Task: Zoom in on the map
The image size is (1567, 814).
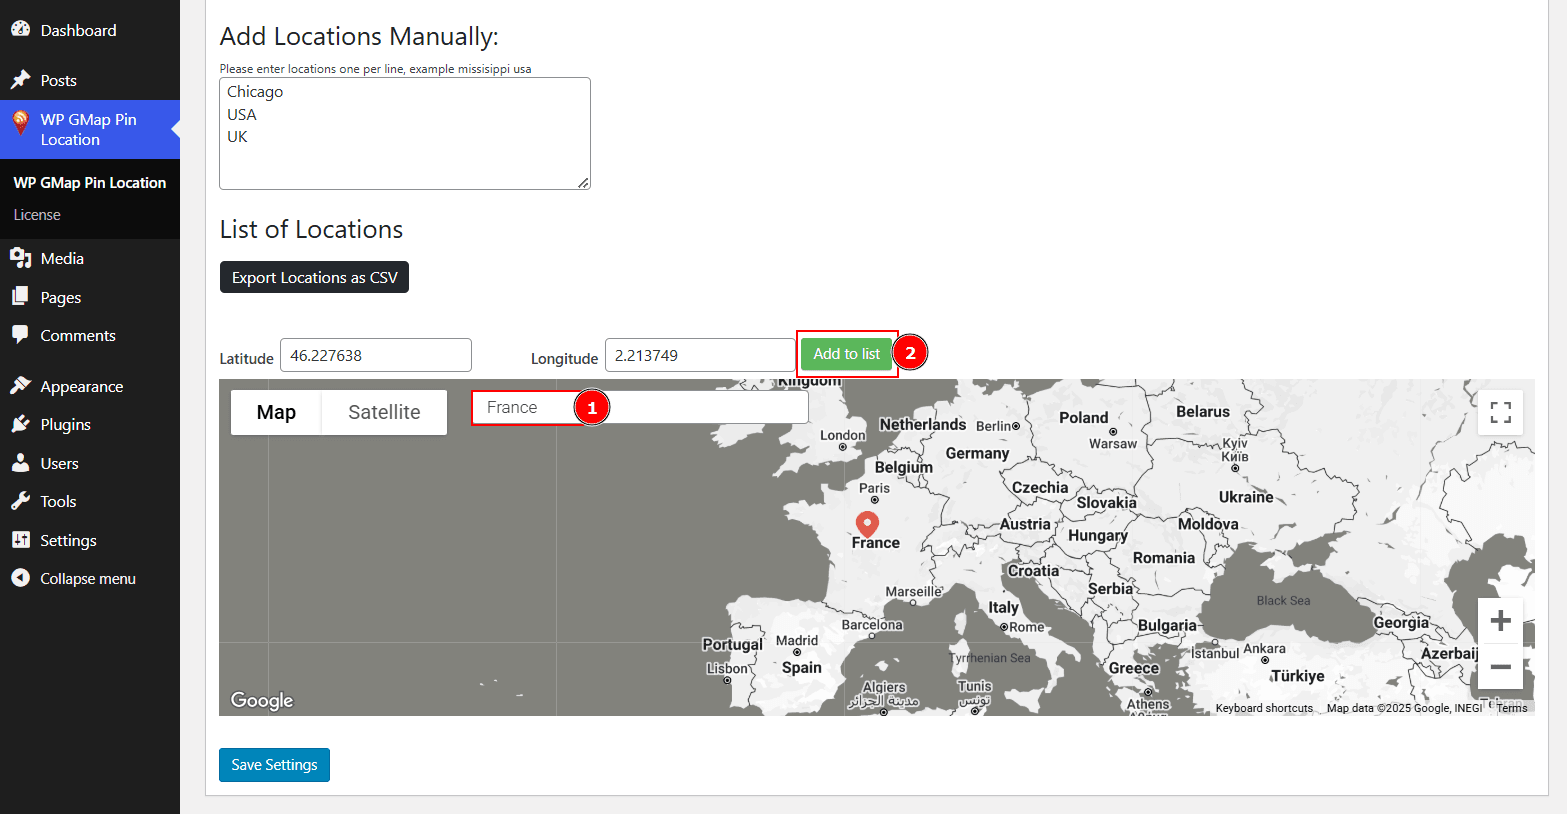Action: 1500,621
